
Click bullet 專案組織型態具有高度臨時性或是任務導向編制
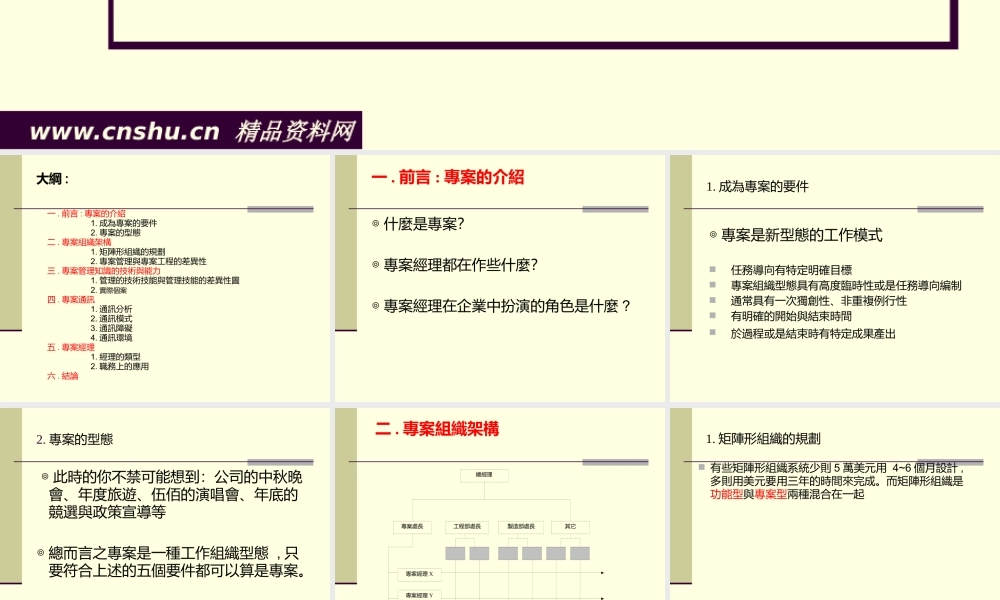tap(846, 286)
